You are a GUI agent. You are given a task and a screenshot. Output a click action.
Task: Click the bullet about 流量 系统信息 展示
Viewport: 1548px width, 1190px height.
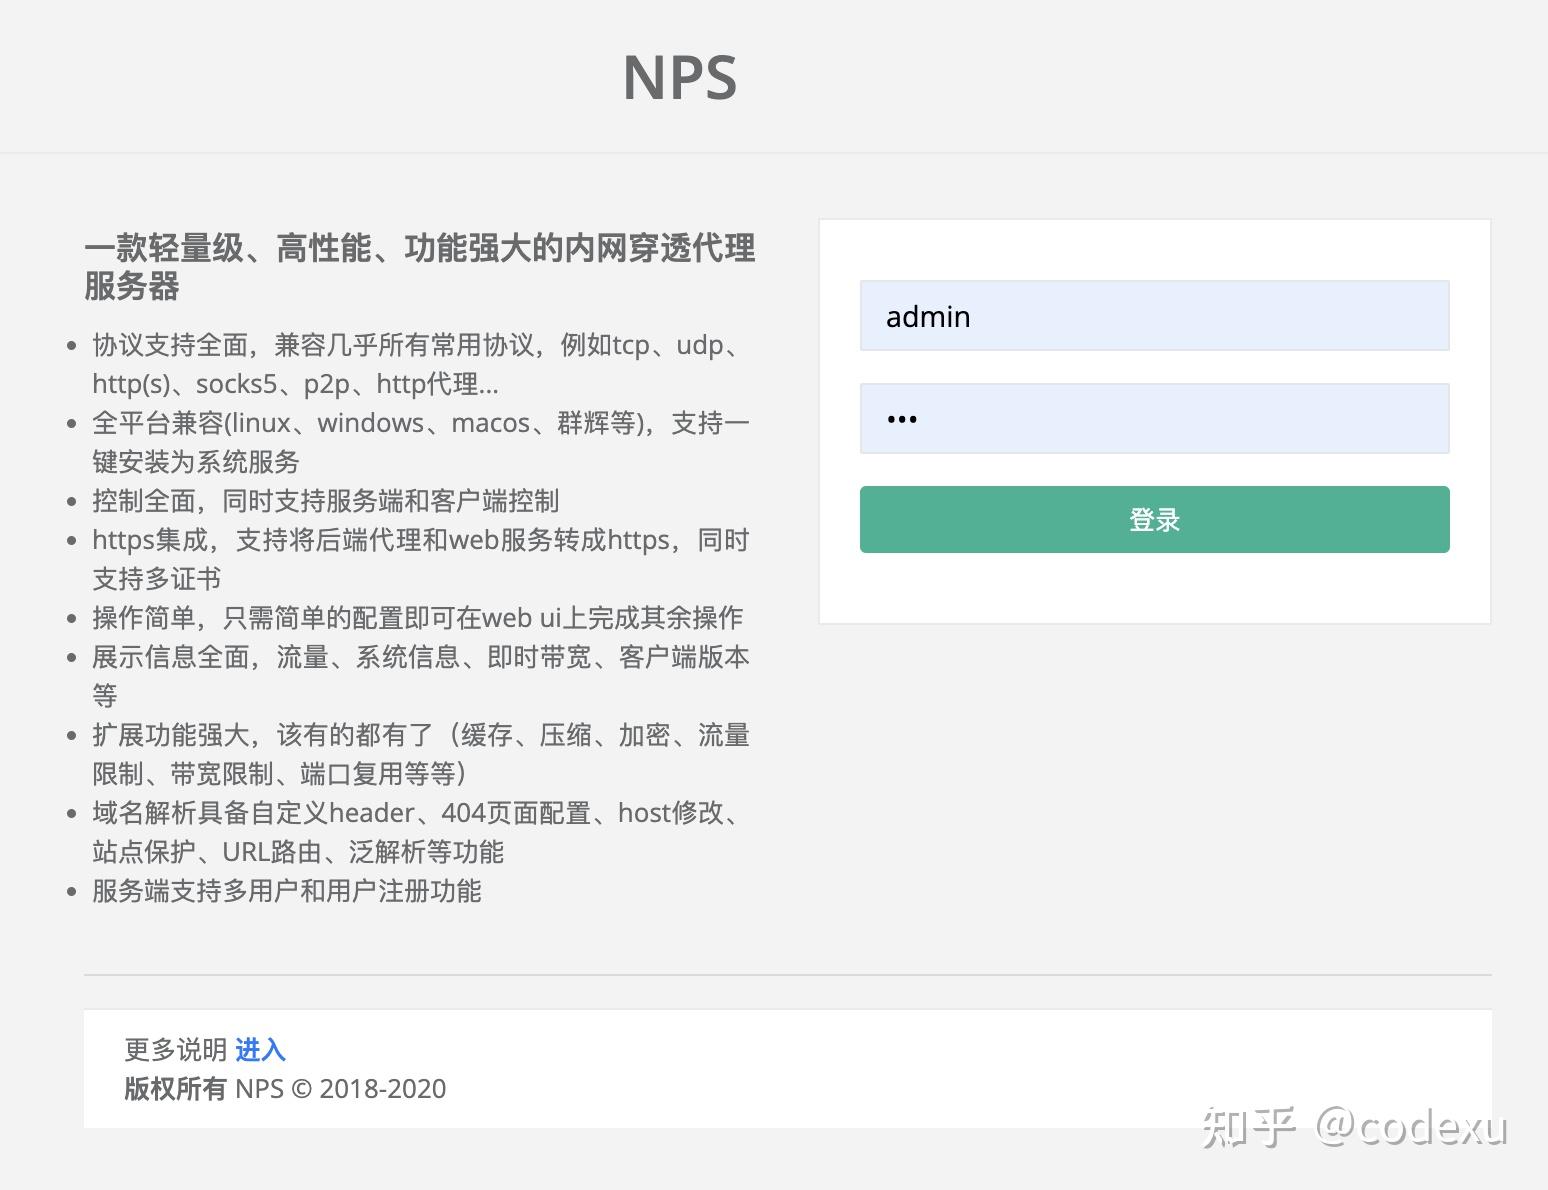pyautogui.click(x=418, y=676)
